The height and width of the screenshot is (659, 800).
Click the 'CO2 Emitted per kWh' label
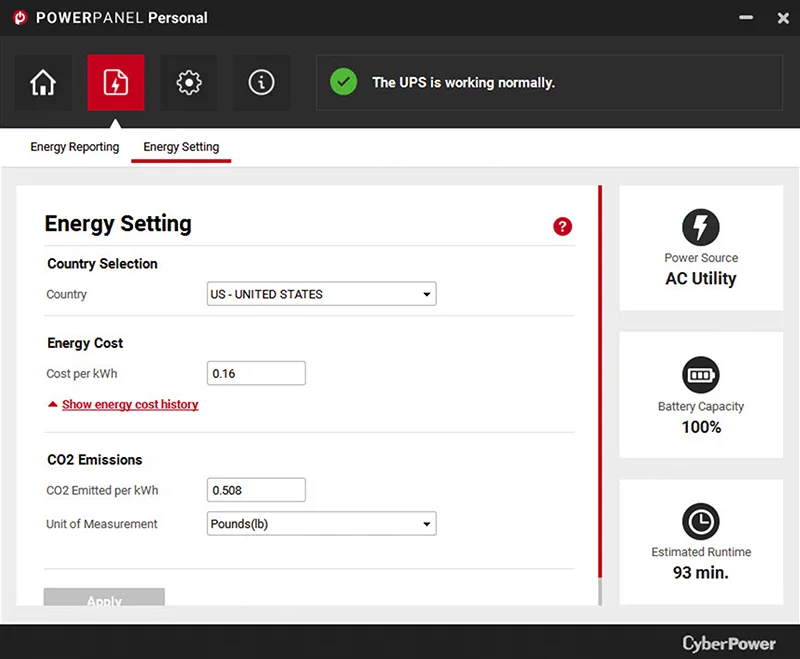pyautogui.click(x=103, y=490)
